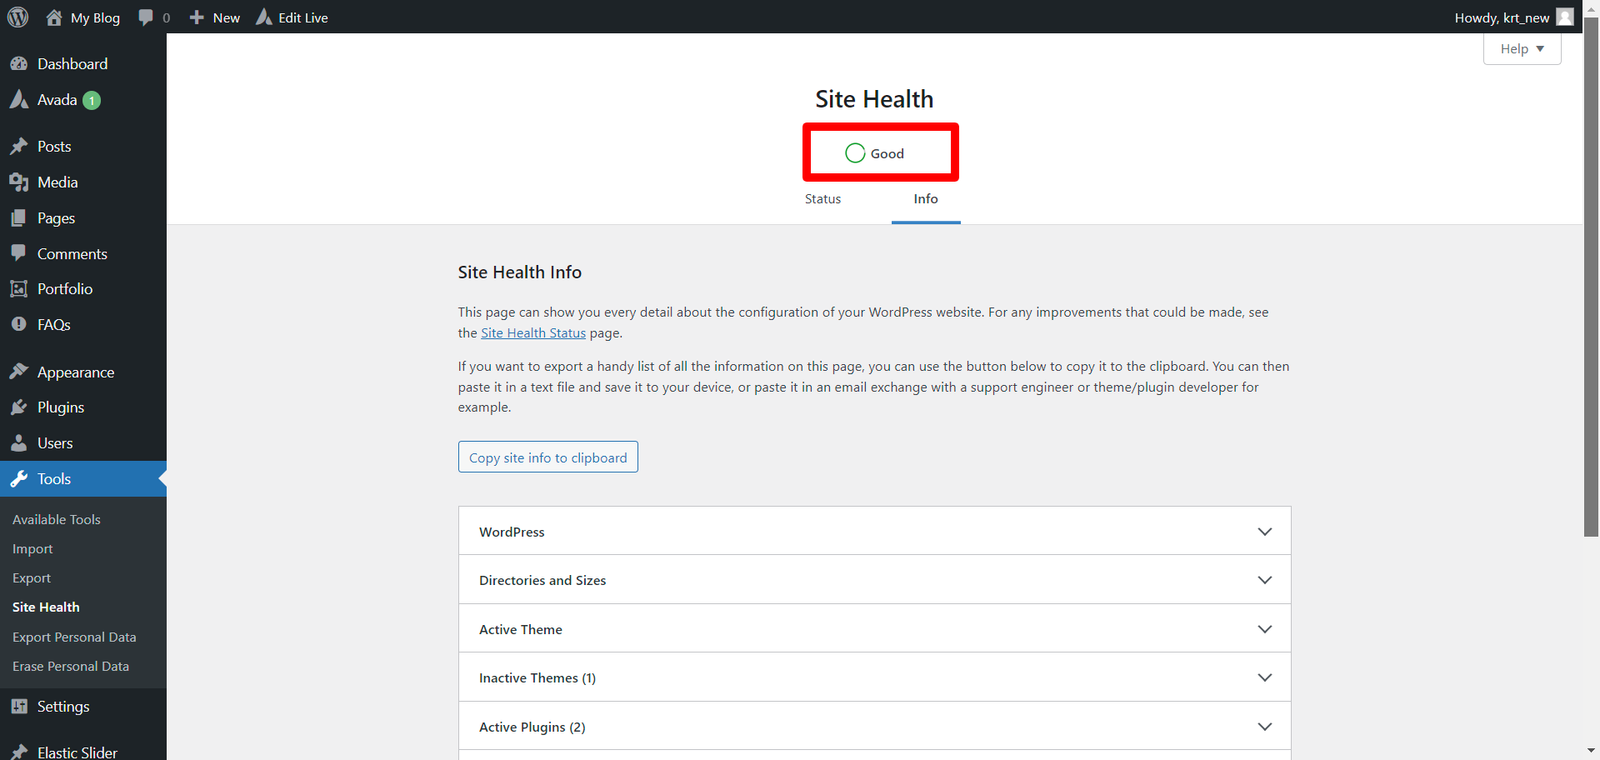This screenshot has width=1600, height=760.
Task: Click the Comments speech bubble icon in sidebar
Action: coord(19,253)
